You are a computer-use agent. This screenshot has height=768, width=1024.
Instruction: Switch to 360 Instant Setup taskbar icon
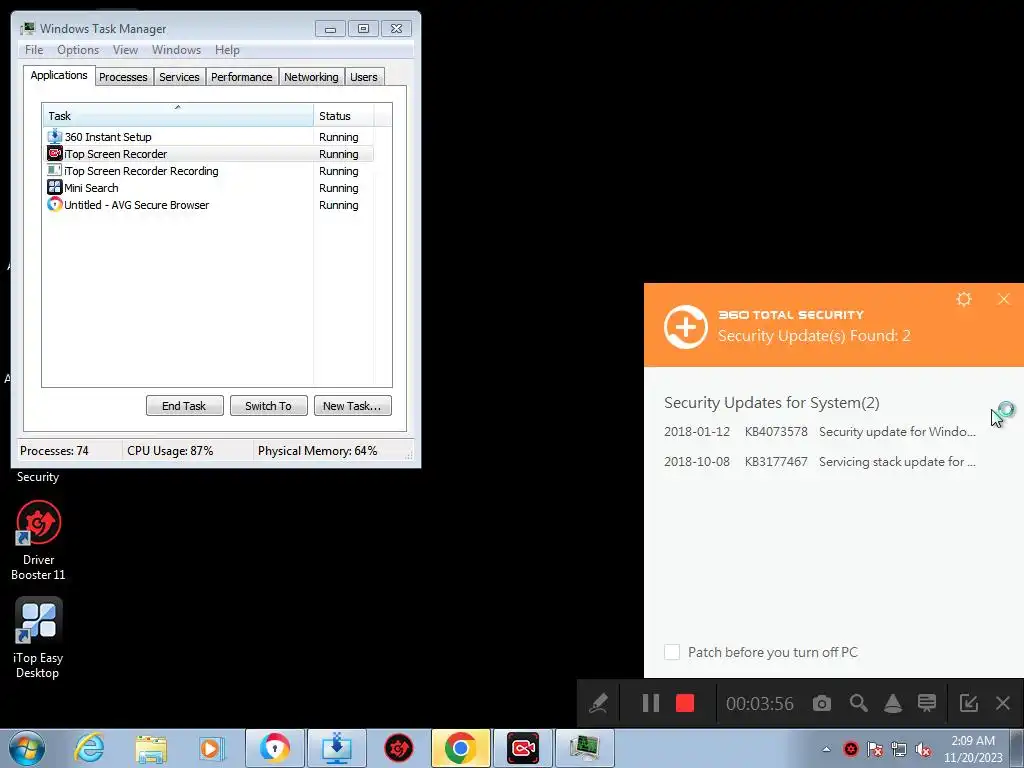[x=337, y=748]
